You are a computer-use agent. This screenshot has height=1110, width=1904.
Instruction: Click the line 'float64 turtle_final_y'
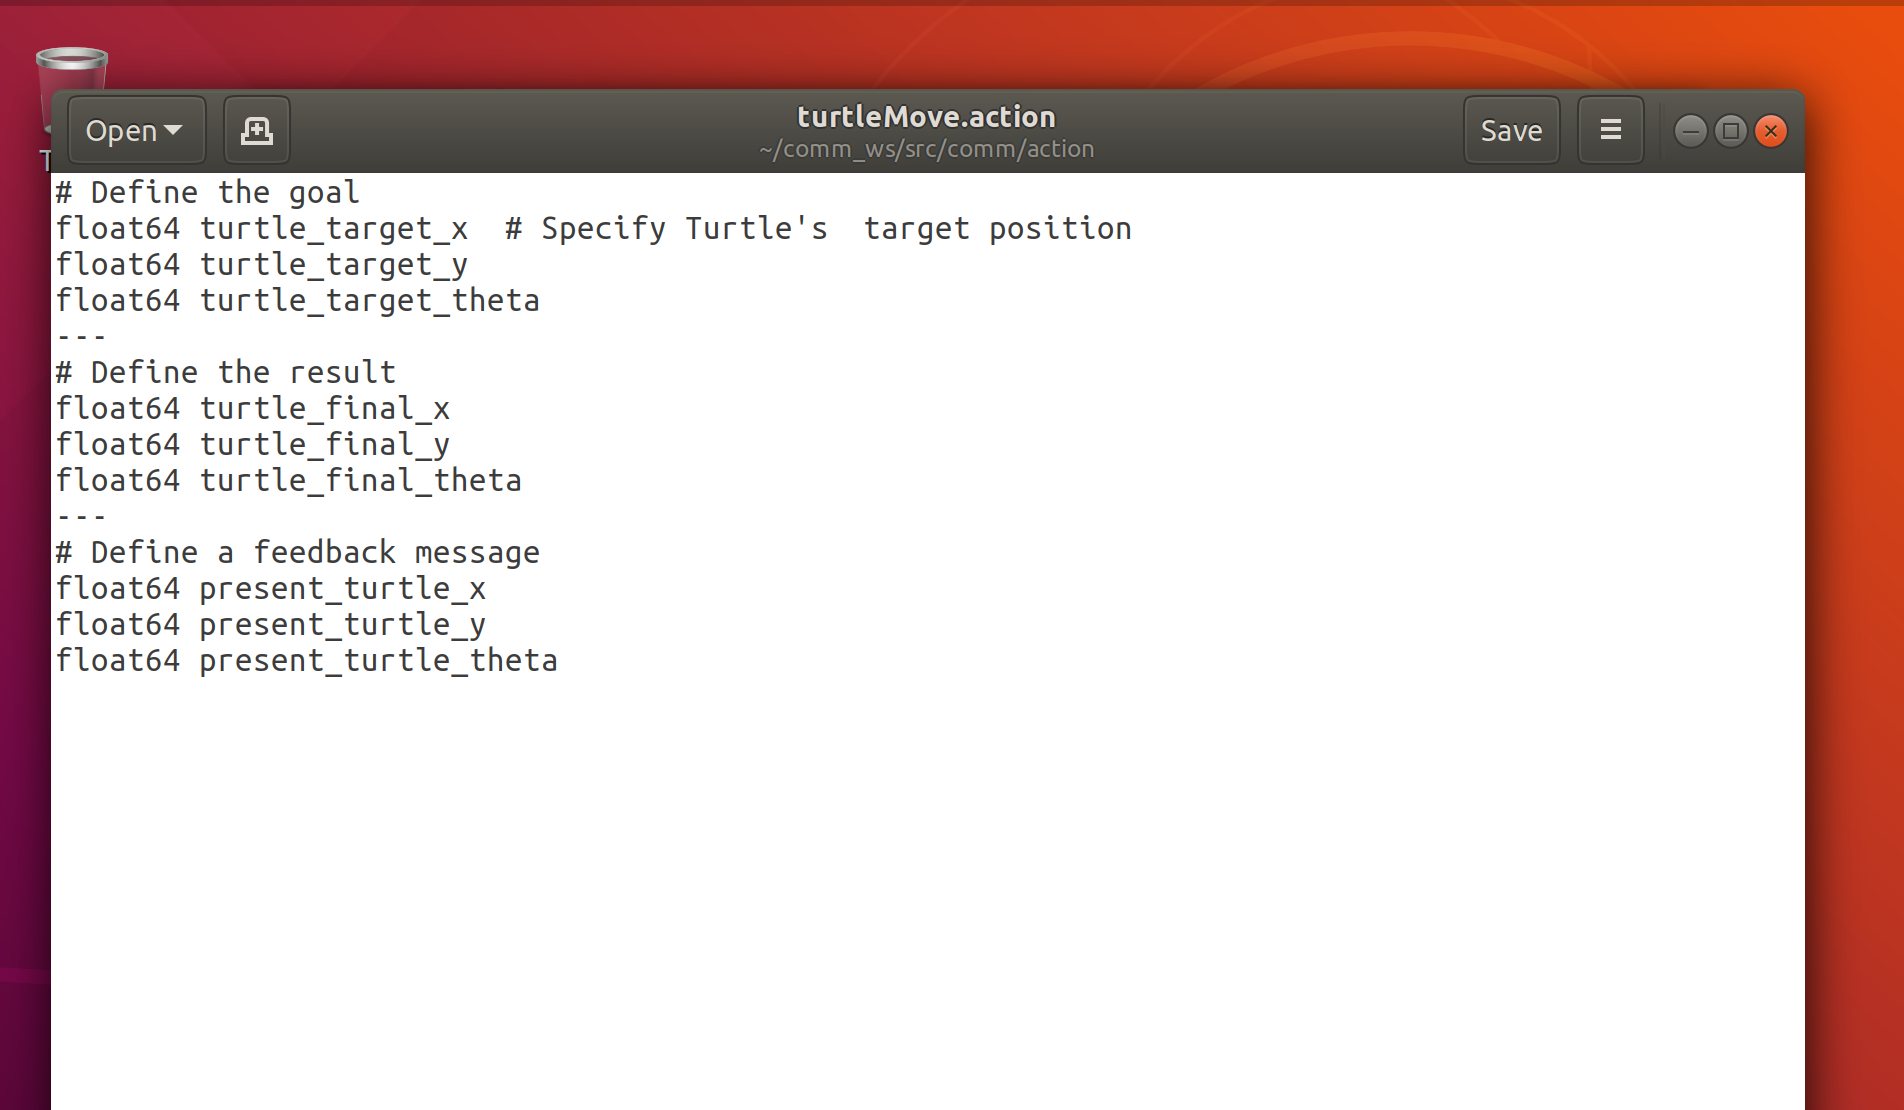coord(253,445)
